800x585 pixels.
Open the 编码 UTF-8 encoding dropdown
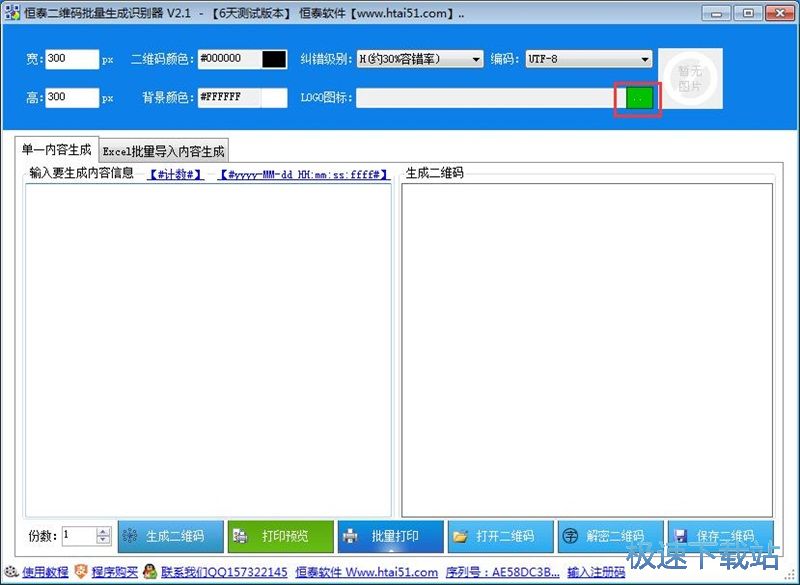tap(589, 59)
